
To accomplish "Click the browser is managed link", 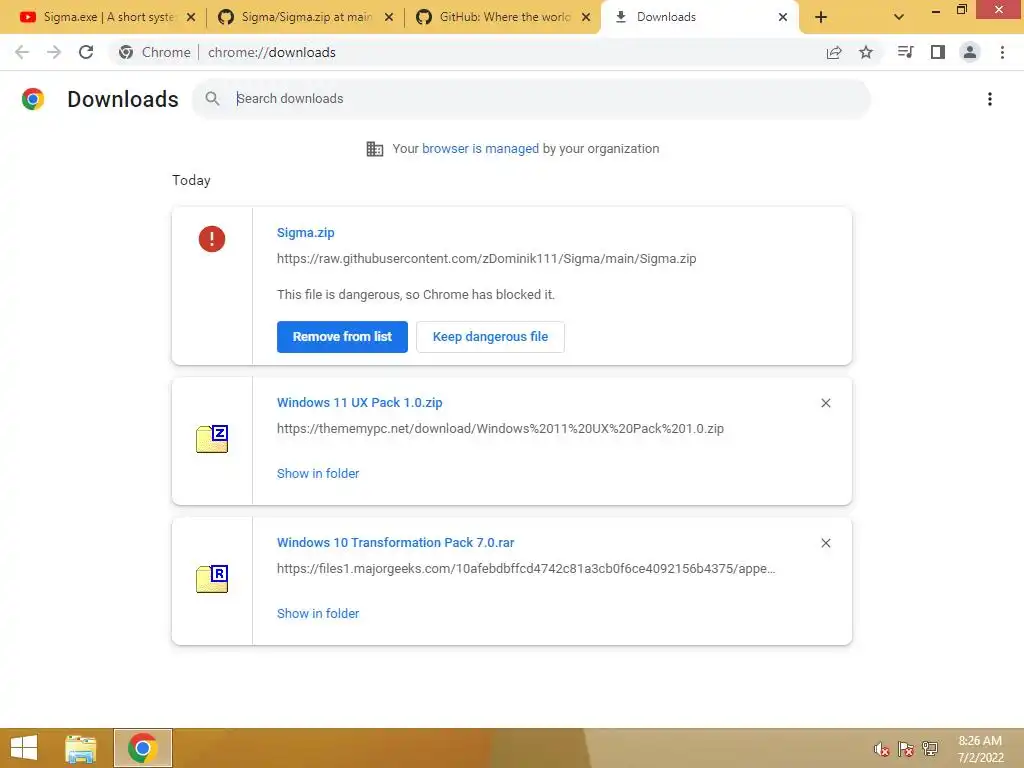I will pos(481,149).
